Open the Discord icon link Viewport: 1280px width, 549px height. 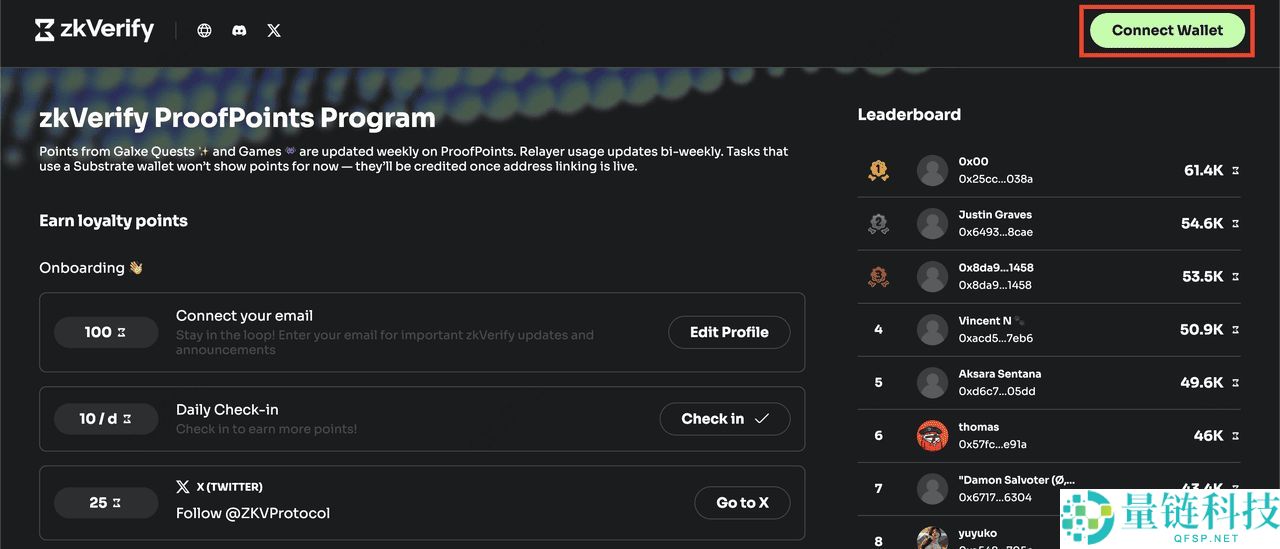pyautogui.click(x=239, y=30)
